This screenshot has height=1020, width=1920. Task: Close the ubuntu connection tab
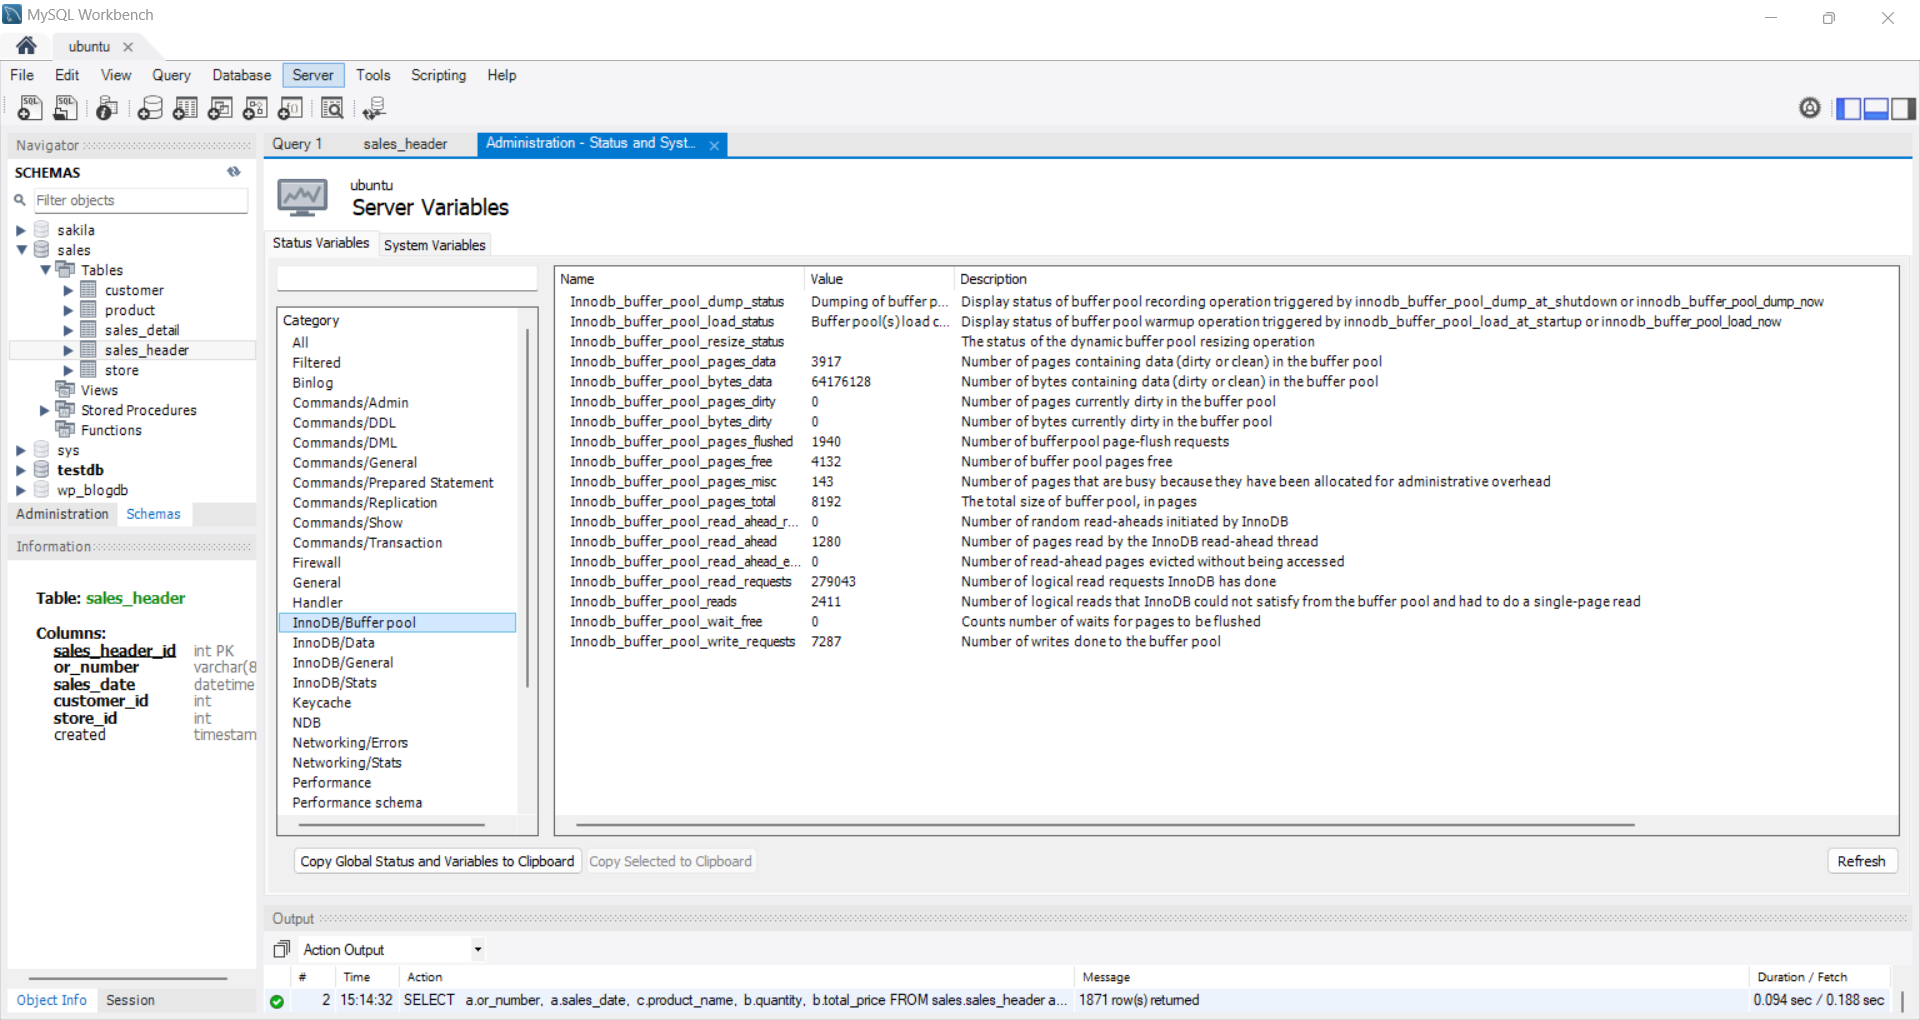(x=128, y=47)
